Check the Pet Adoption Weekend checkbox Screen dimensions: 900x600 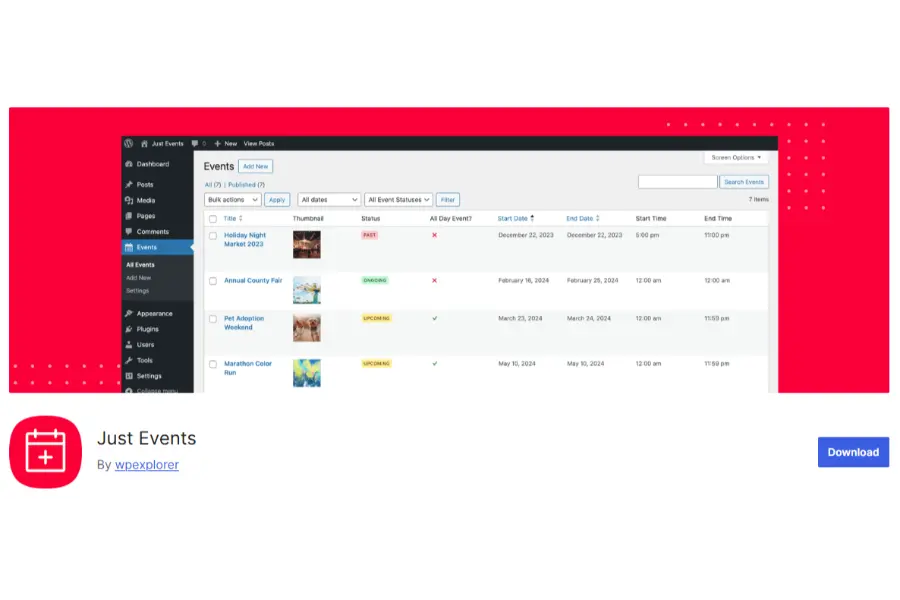(x=213, y=319)
